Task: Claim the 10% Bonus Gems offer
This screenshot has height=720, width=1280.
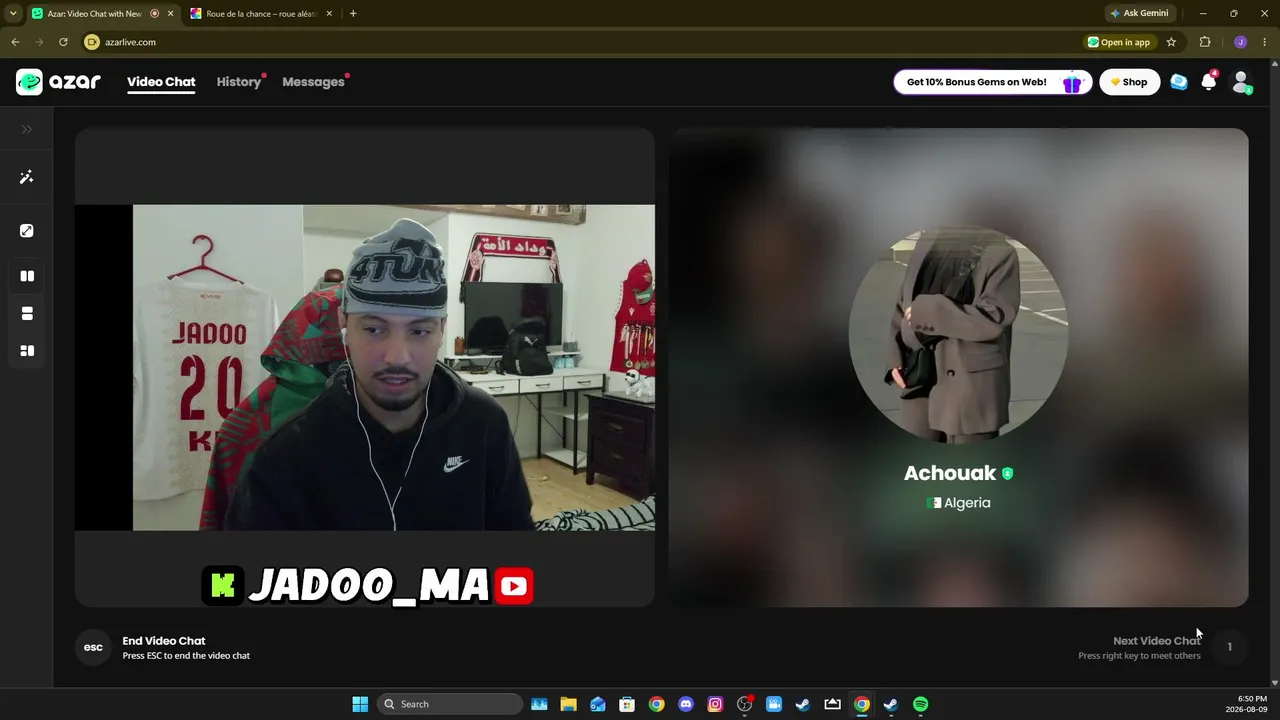Action: coord(992,82)
